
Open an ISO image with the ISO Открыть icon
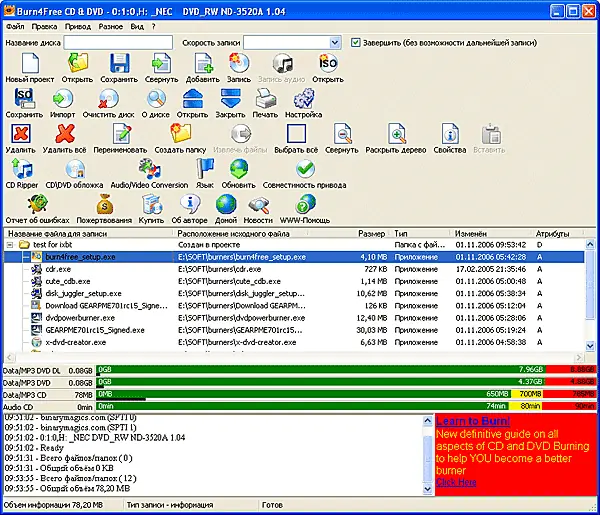(328, 63)
